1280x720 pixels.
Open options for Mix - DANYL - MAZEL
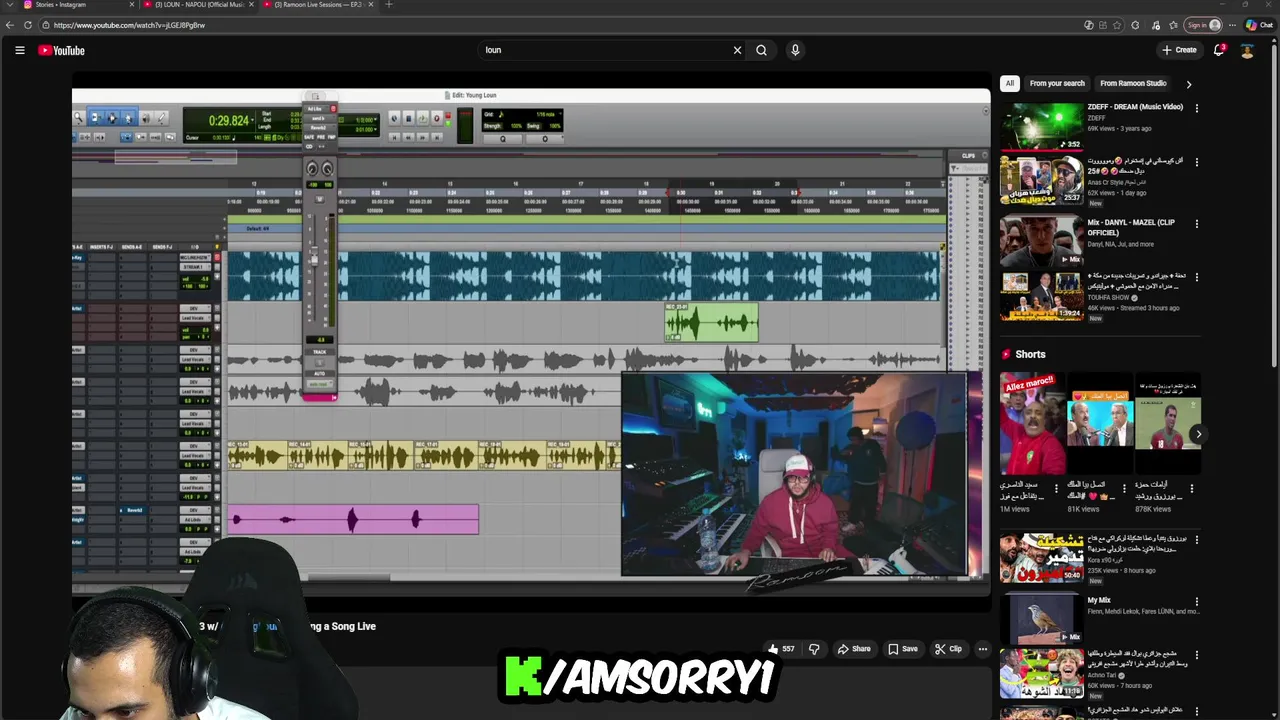[x=1196, y=223]
